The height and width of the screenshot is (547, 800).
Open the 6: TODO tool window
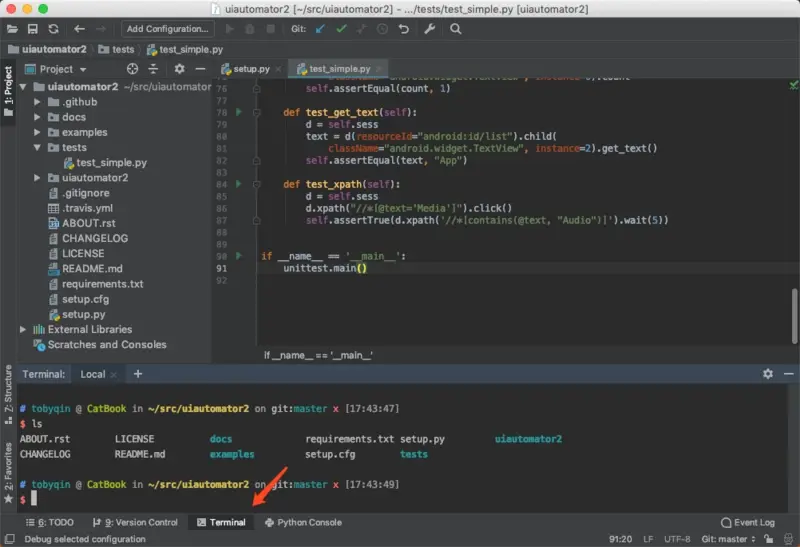click(49, 523)
